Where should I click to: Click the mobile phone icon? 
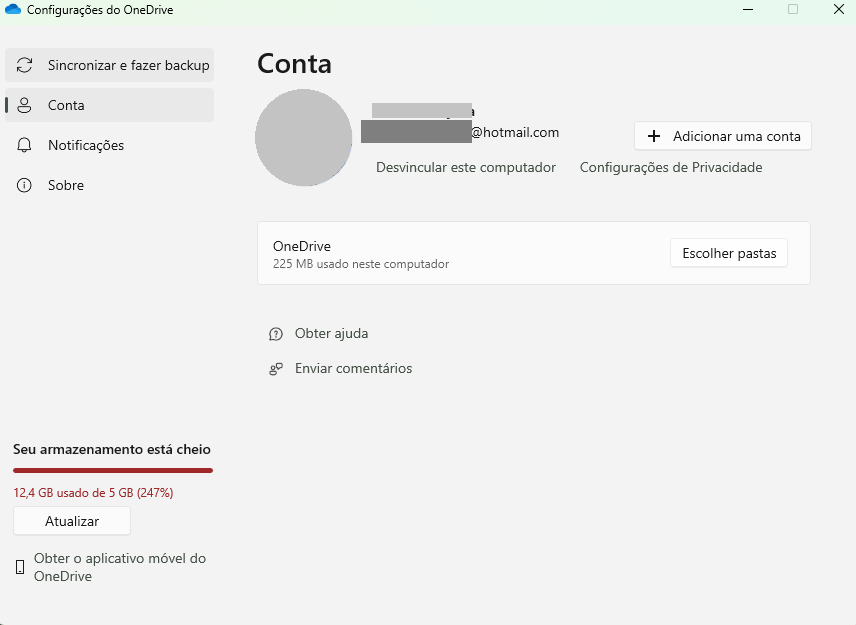(20, 567)
